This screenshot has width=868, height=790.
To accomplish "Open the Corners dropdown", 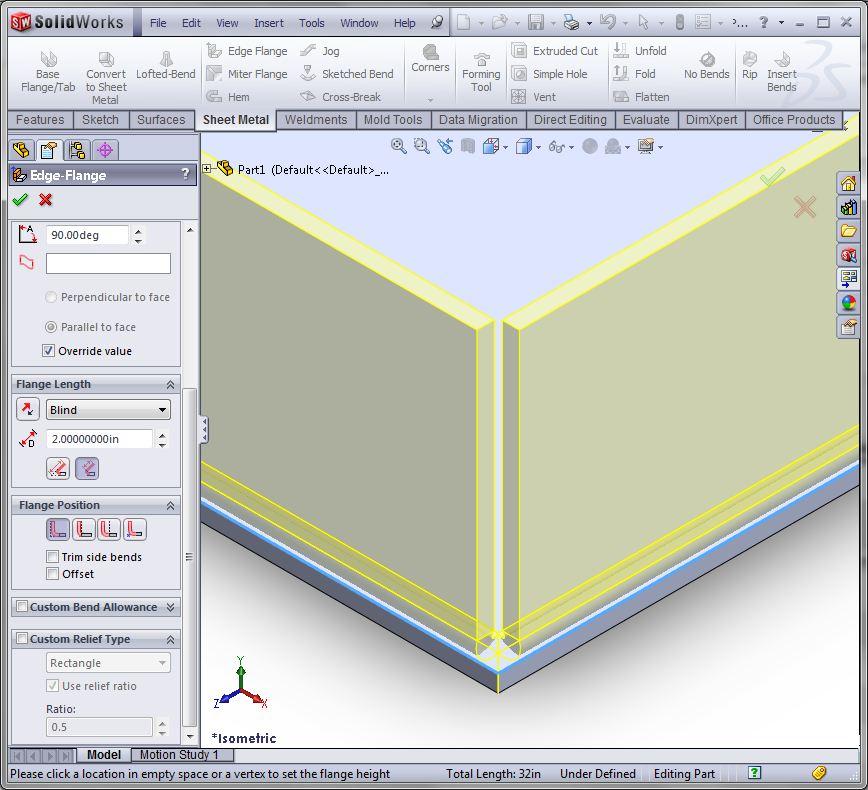I will tap(430, 100).
